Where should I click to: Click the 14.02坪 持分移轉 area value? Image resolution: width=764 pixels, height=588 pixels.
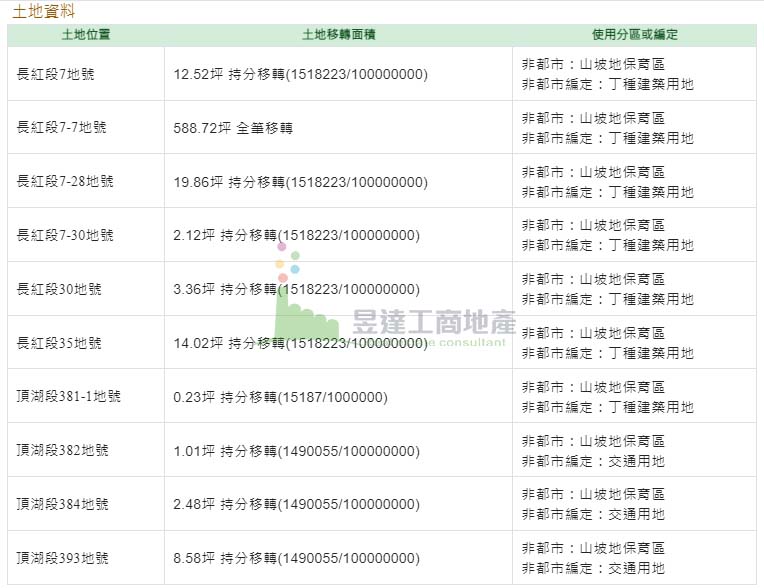[x=301, y=343]
